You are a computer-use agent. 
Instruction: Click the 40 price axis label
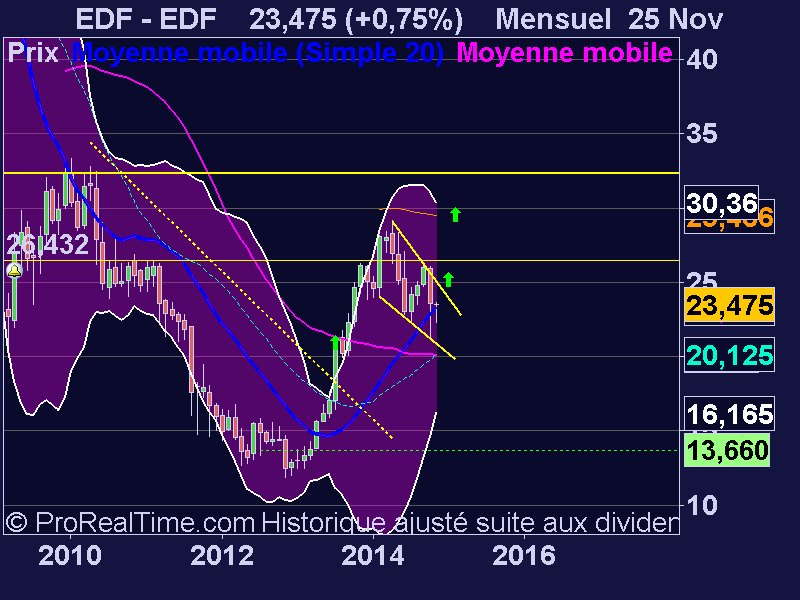(x=702, y=60)
